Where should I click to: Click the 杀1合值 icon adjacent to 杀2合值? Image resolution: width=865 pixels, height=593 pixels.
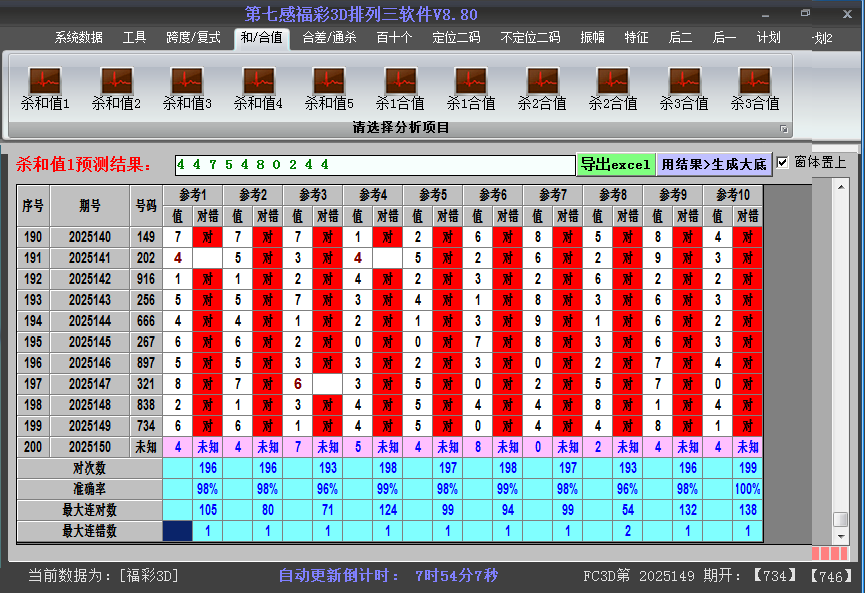click(471, 88)
